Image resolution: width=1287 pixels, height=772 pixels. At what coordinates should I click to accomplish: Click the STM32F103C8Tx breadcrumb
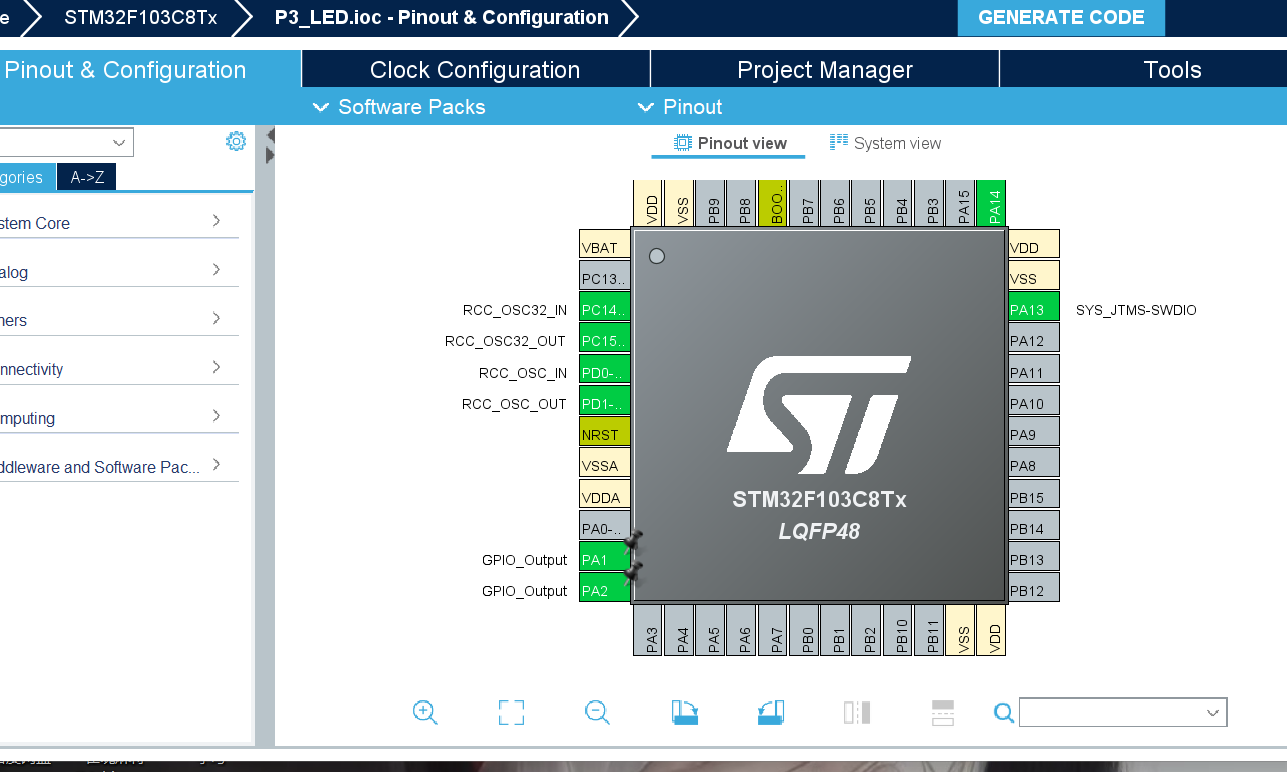[141, 17]
